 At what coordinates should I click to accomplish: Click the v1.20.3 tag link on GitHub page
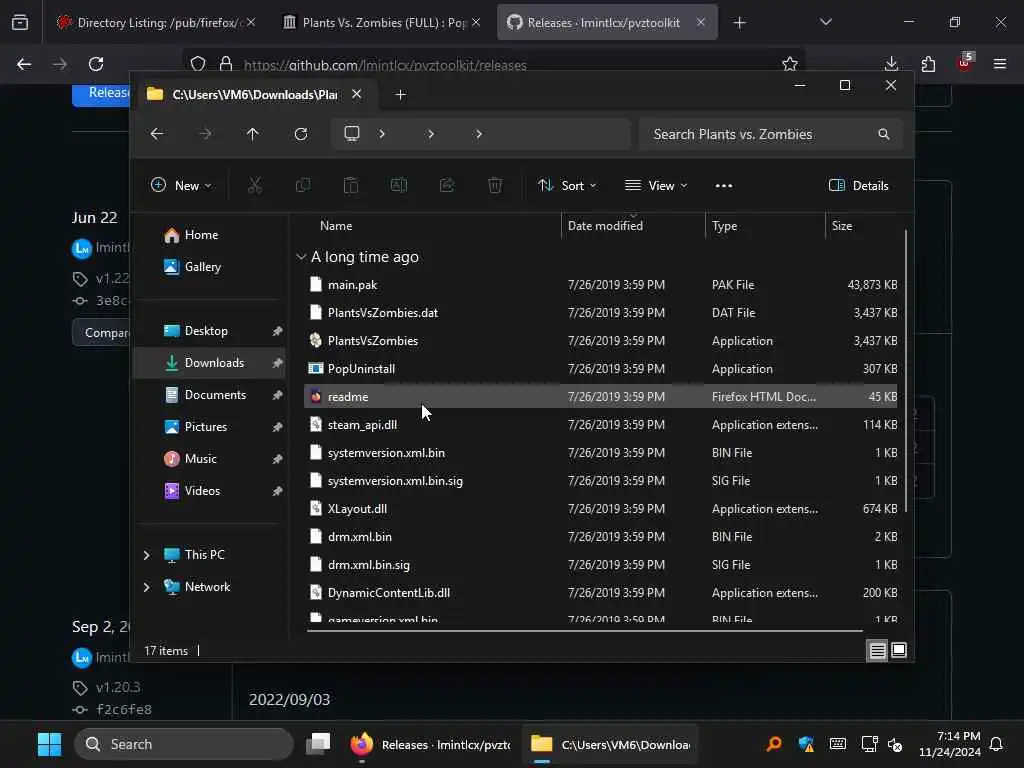[118, 687]
